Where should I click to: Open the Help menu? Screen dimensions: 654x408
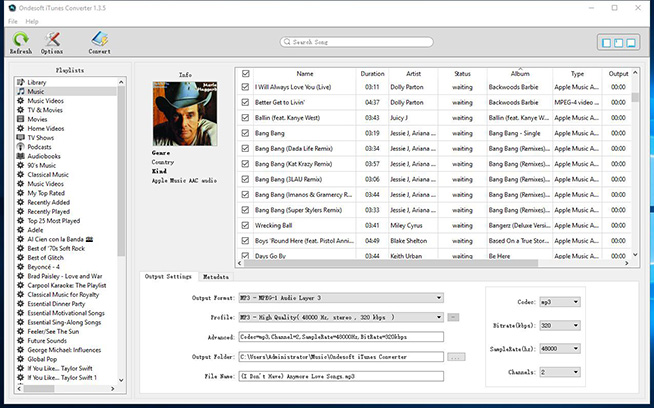(x=32, y=21)
